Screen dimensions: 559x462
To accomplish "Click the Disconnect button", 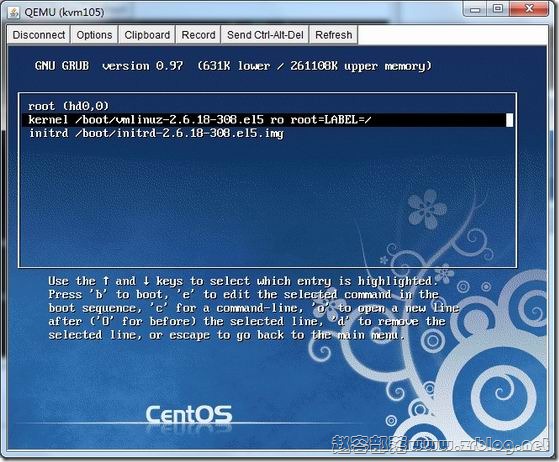I will point(39,35).
